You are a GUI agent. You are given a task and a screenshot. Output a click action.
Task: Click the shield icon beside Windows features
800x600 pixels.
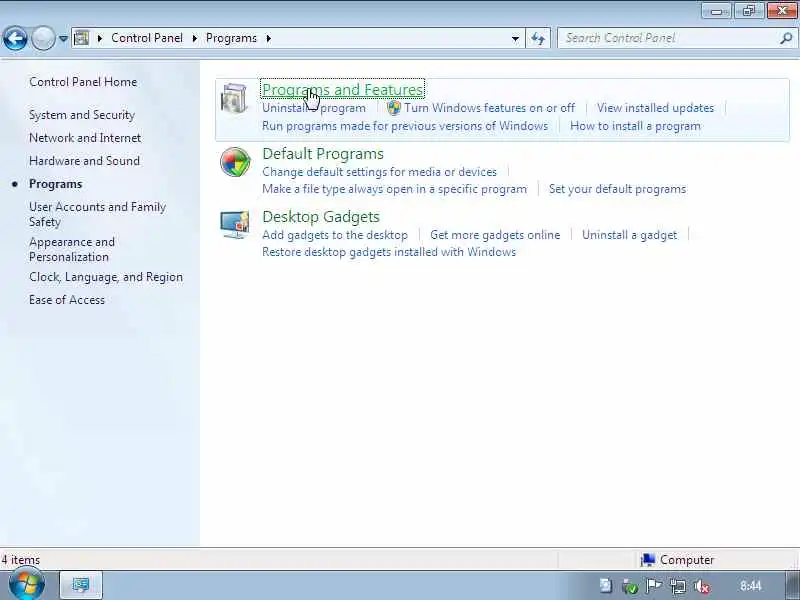394,108
